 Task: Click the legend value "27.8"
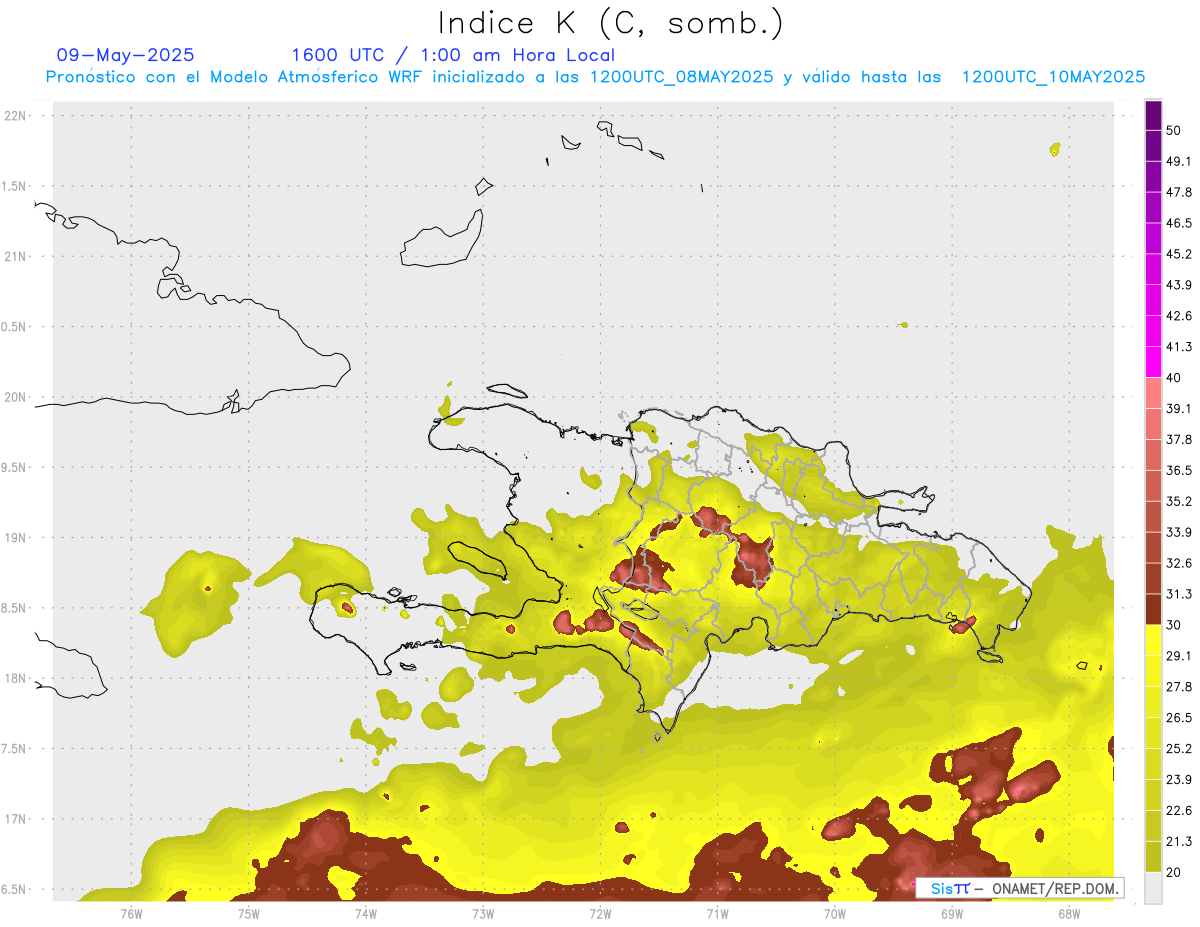pyautogui.click(x=1180, y=687)
